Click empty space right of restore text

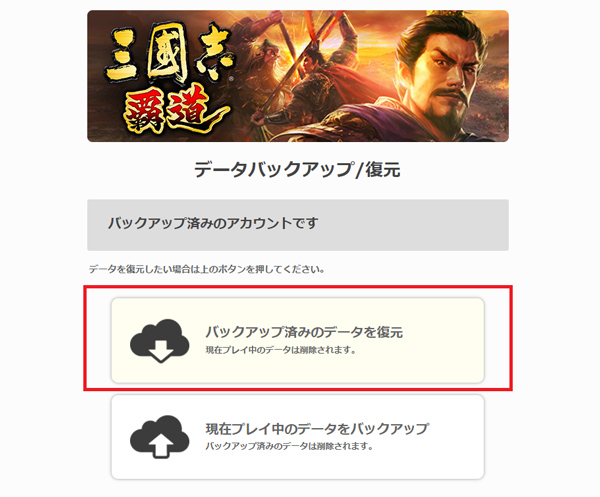coord(444,340)
